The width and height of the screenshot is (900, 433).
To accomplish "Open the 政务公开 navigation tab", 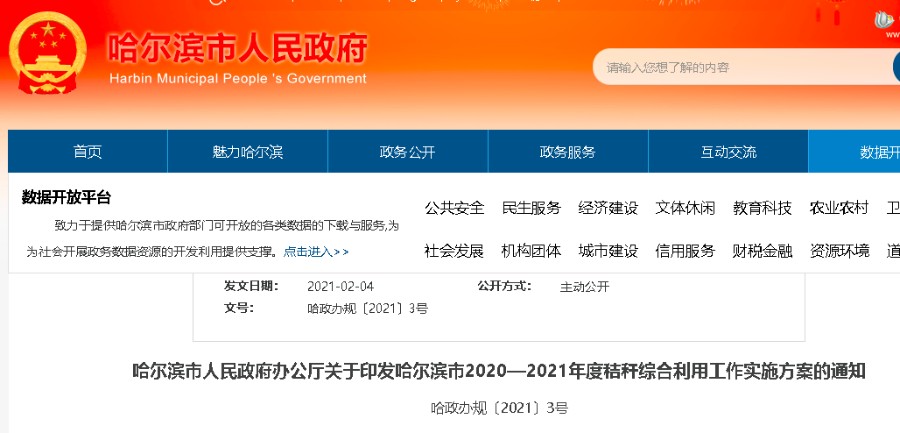I will pos(408,152).
